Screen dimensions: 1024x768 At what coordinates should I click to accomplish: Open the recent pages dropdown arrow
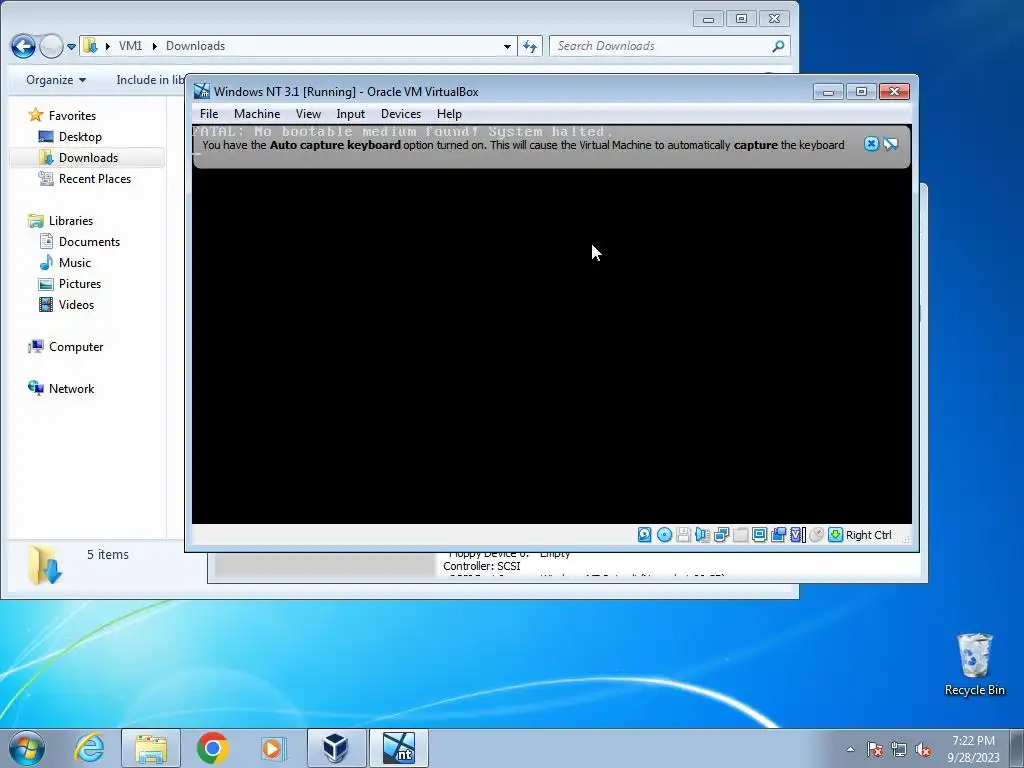click(71, 46)
